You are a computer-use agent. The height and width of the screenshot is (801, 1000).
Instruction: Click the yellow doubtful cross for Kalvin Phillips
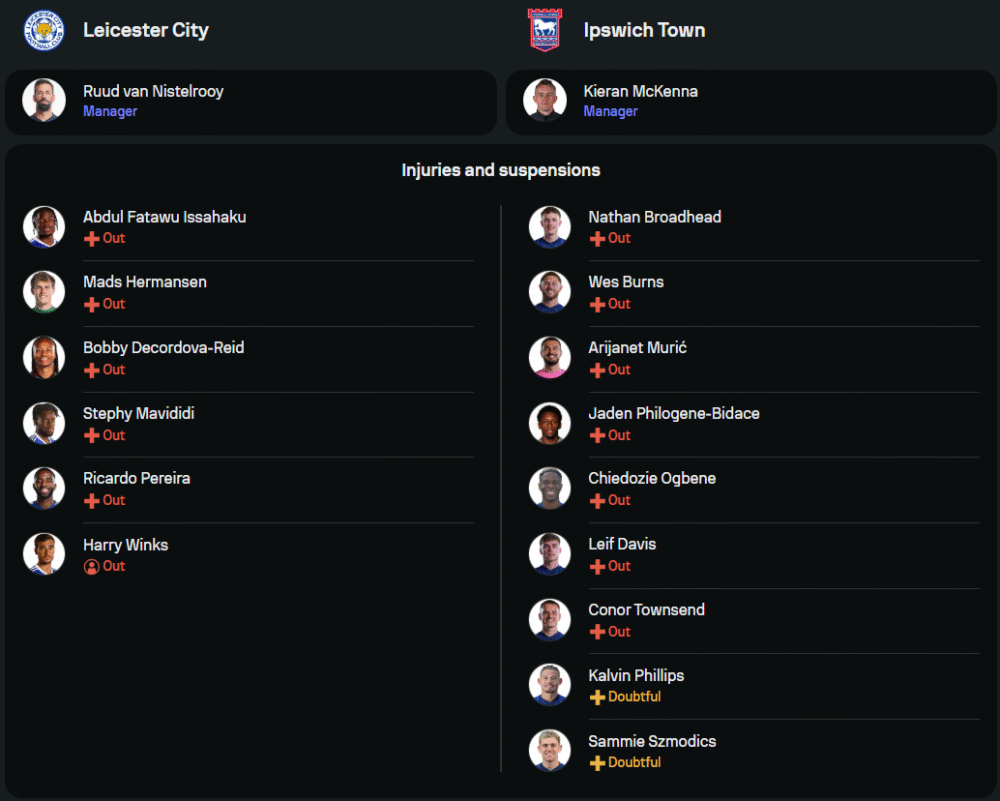point(597,697)
